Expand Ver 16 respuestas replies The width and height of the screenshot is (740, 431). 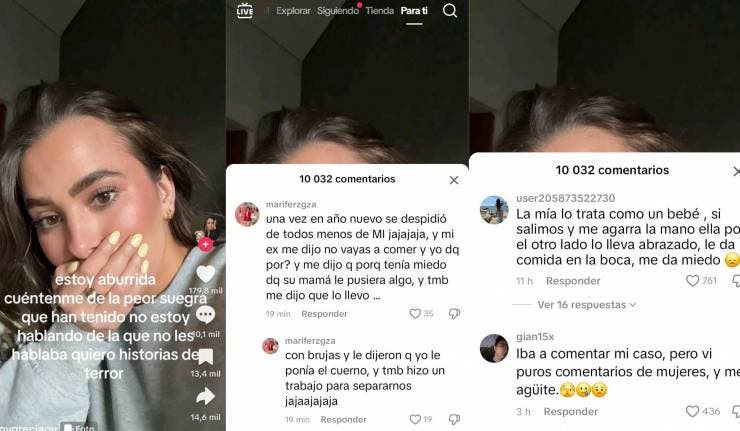(x=587, y=305)
